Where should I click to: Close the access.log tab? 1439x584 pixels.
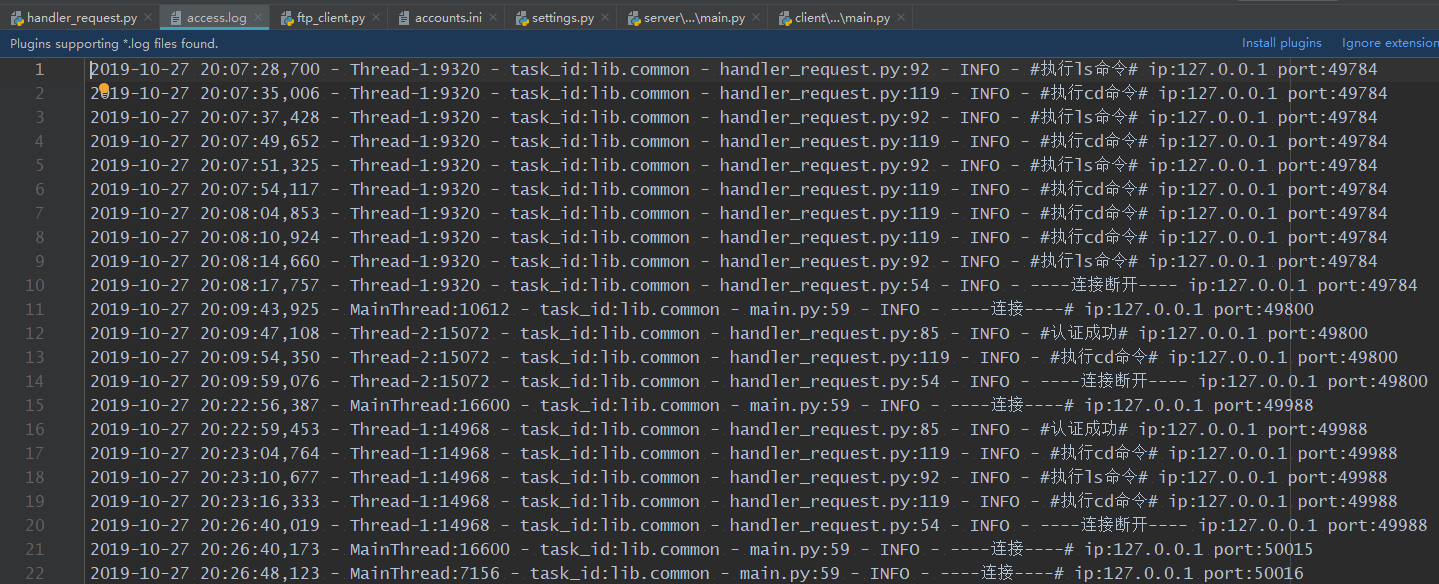click(257, 19)
